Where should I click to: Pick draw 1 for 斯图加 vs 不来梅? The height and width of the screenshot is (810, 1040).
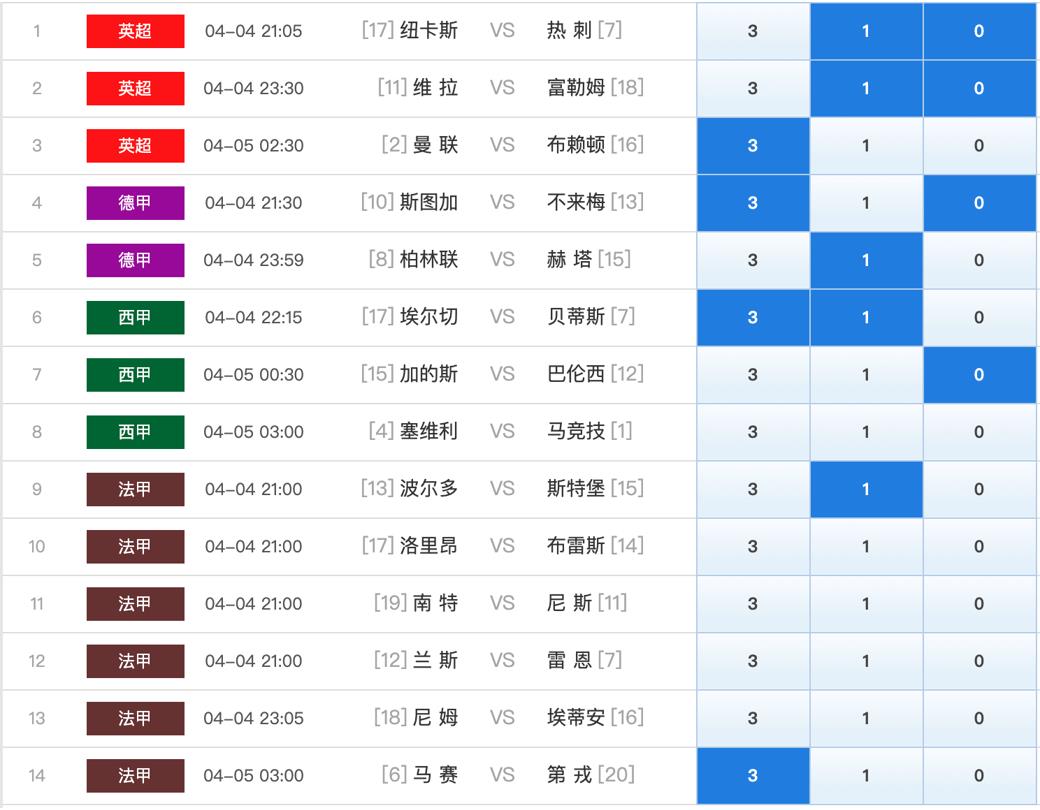click(866, 203)
